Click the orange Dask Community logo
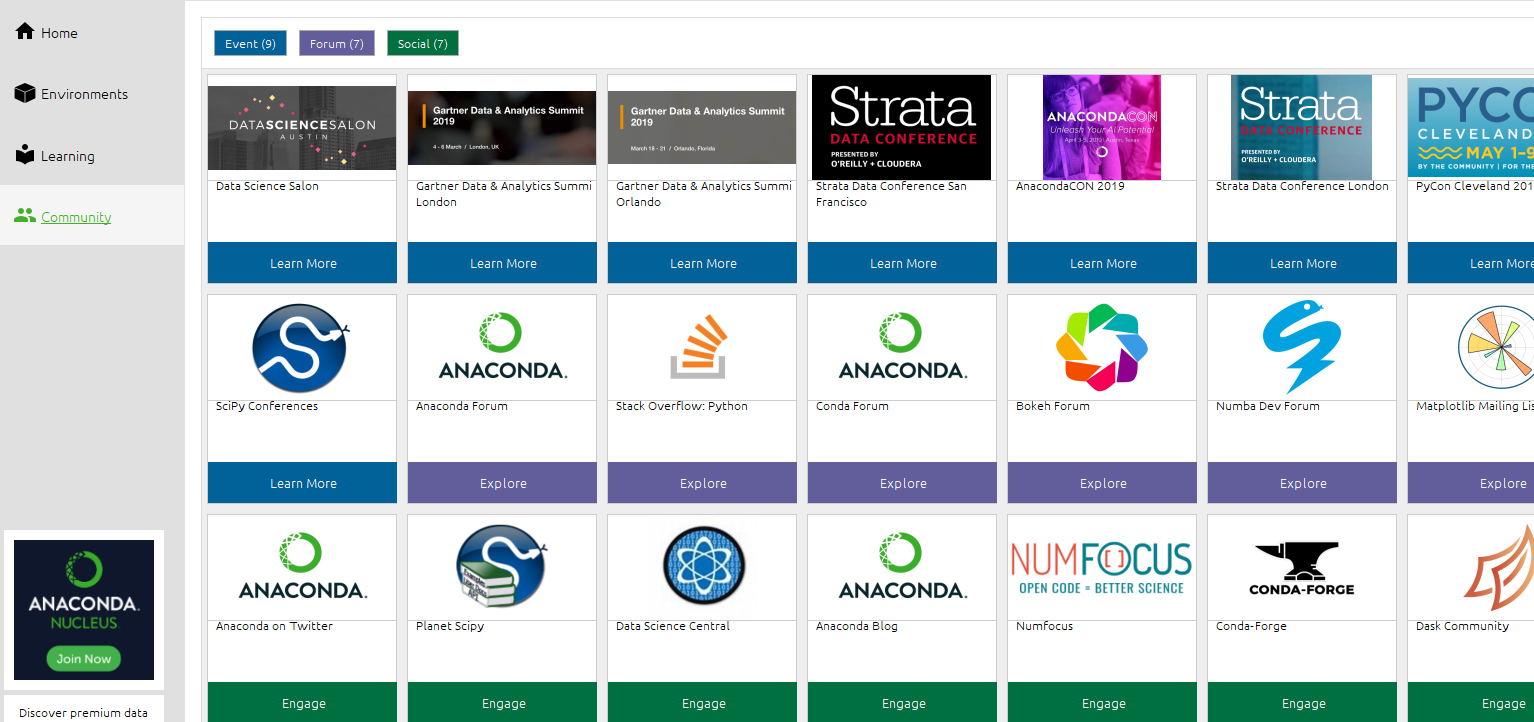The width and height of the screenshot is (1534, 722). (x=1499, y=568)
